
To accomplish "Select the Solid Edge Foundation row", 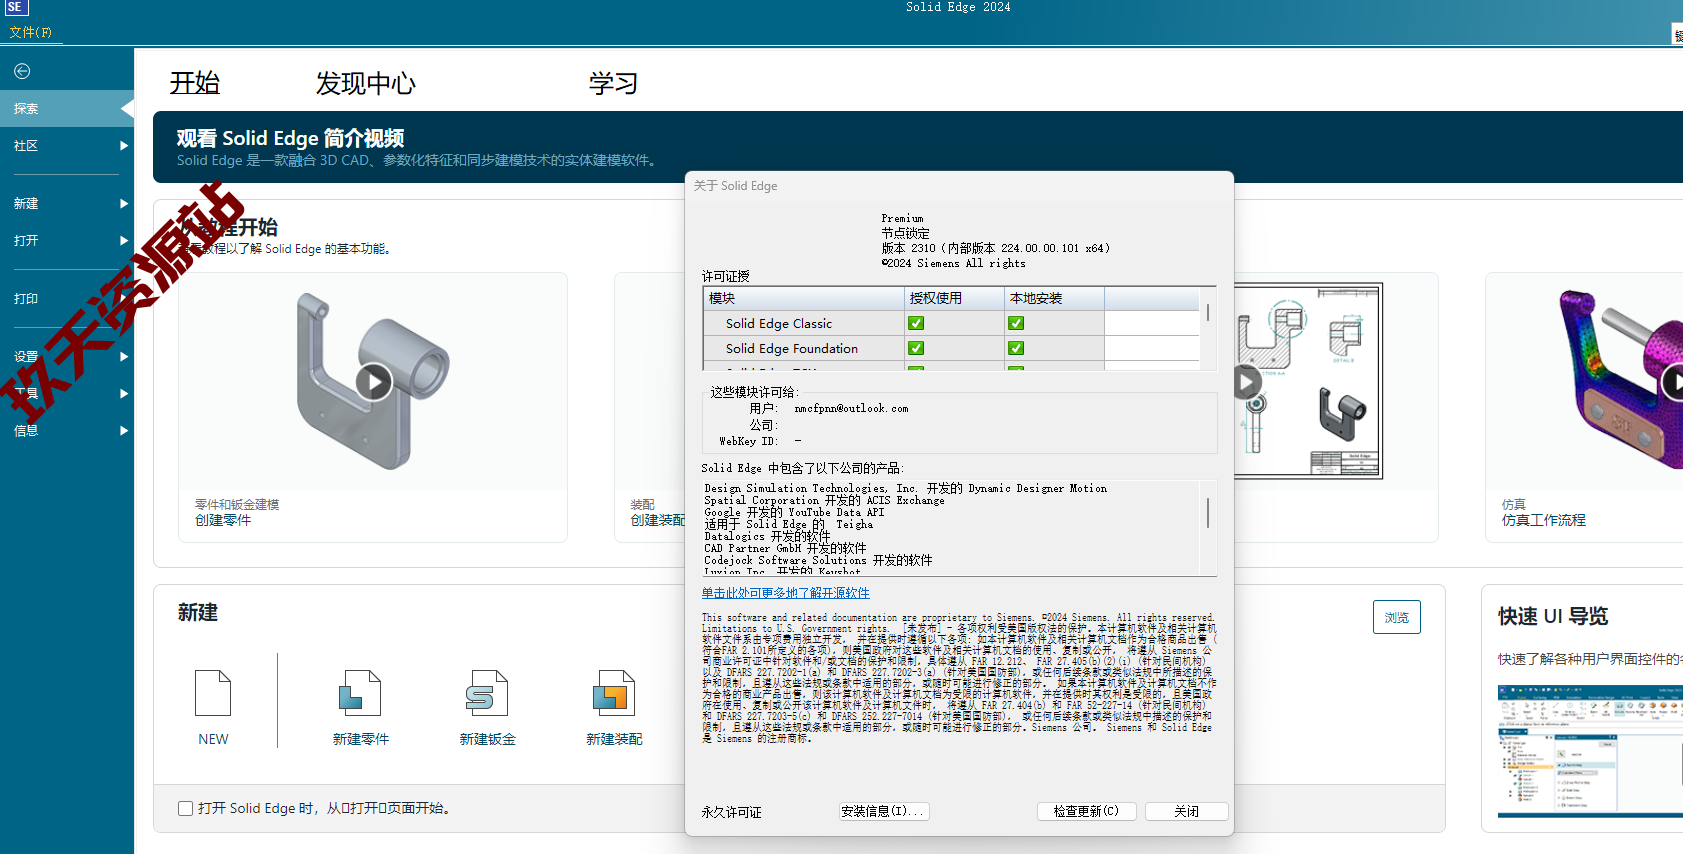I will 951,348.
